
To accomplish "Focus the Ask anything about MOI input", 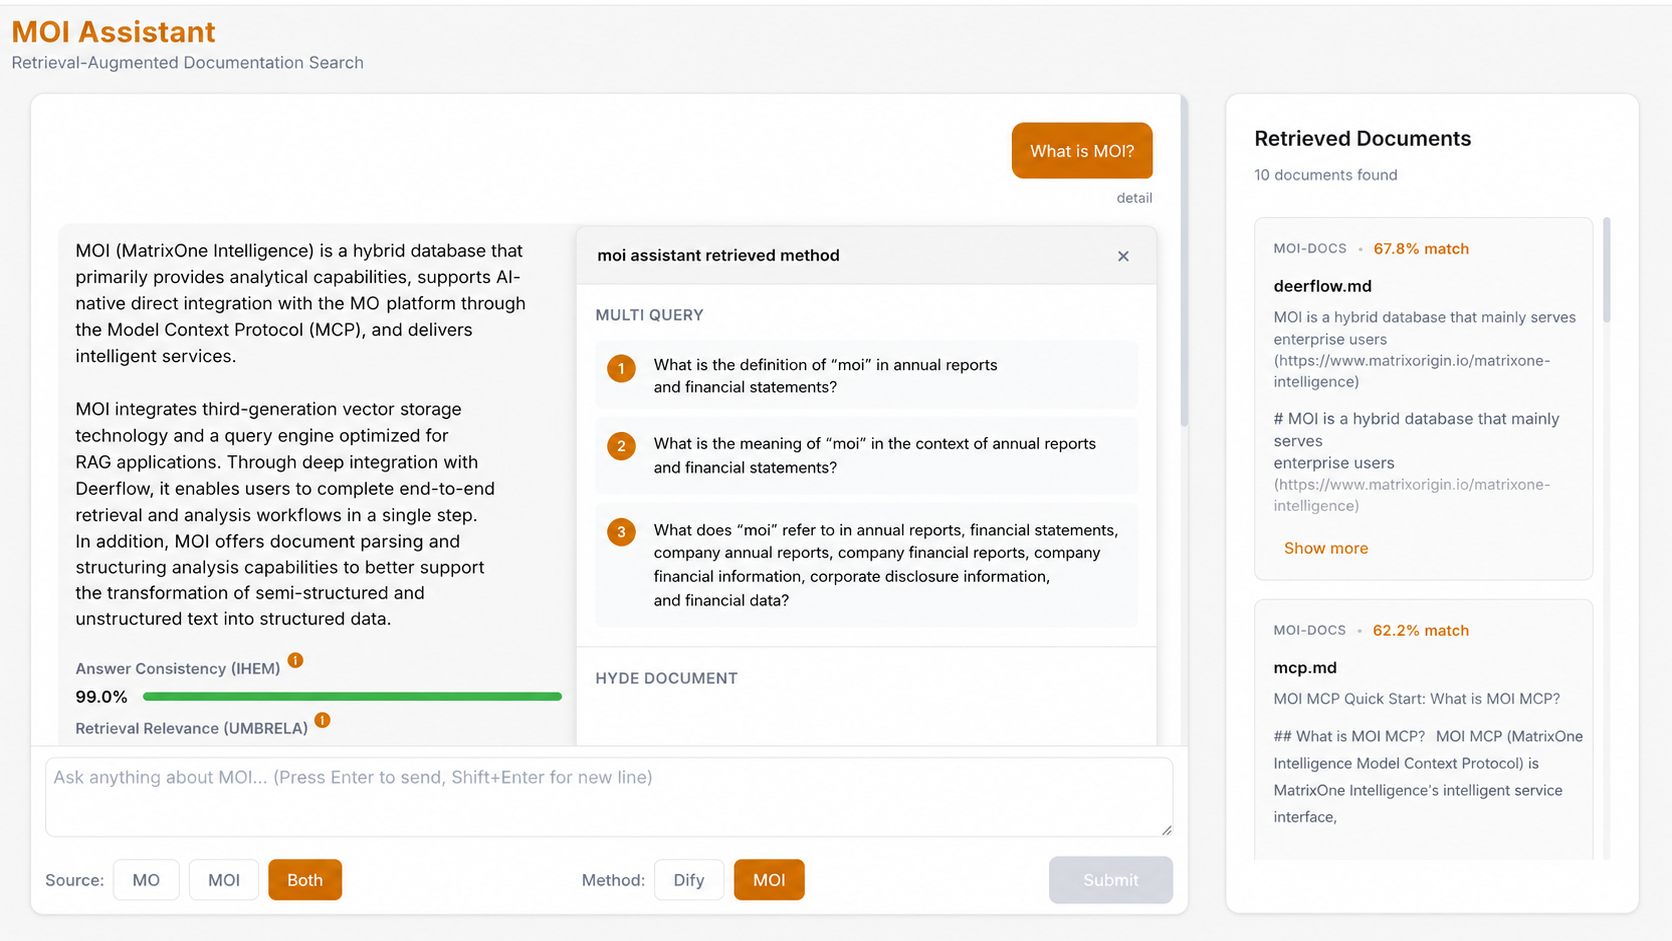I will (609, 797).
